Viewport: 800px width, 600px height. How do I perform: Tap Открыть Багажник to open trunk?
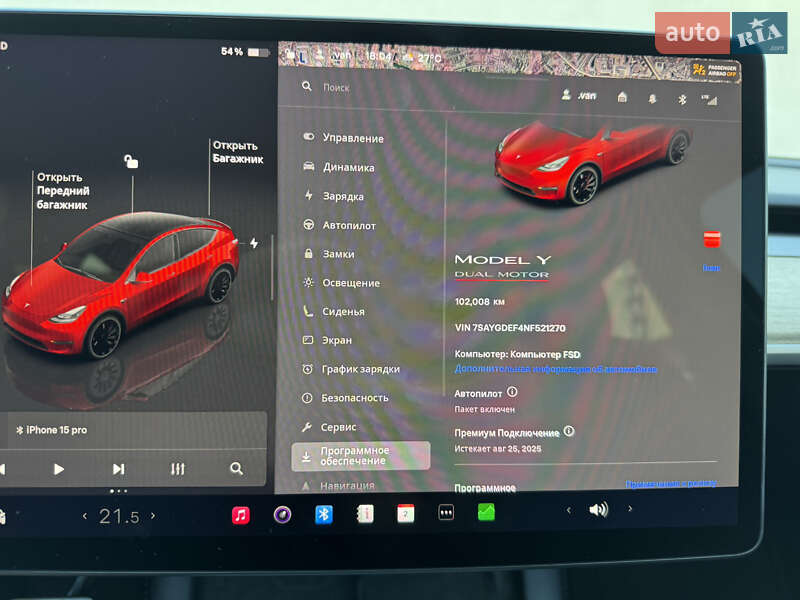click(x=237, y=152)
